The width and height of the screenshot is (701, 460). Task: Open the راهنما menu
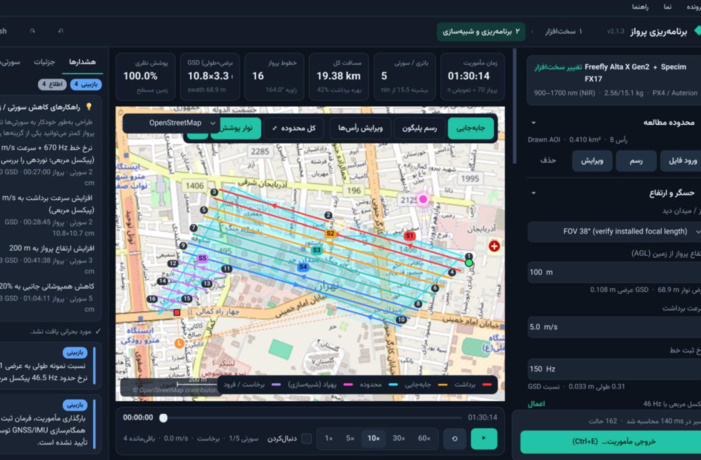[640, 7]
